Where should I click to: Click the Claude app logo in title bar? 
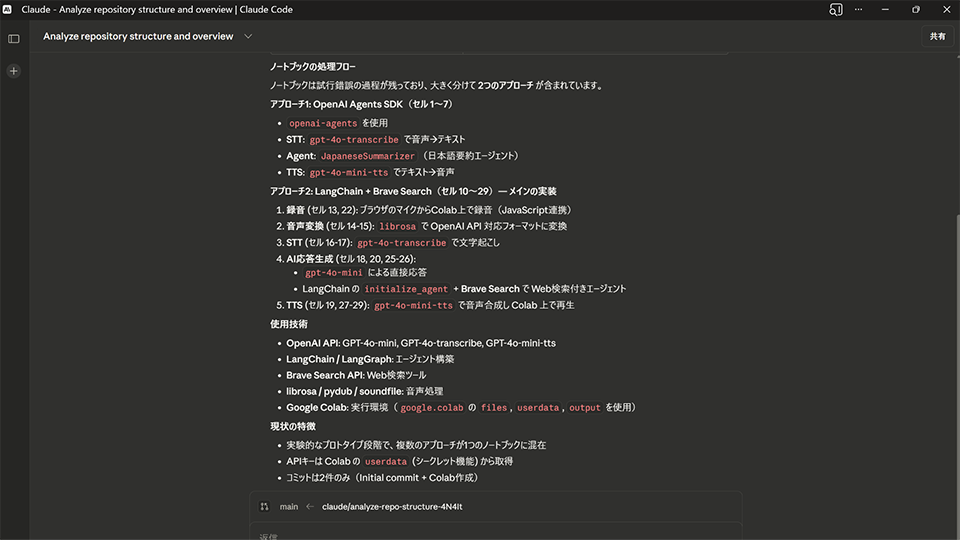coord(7,9)
